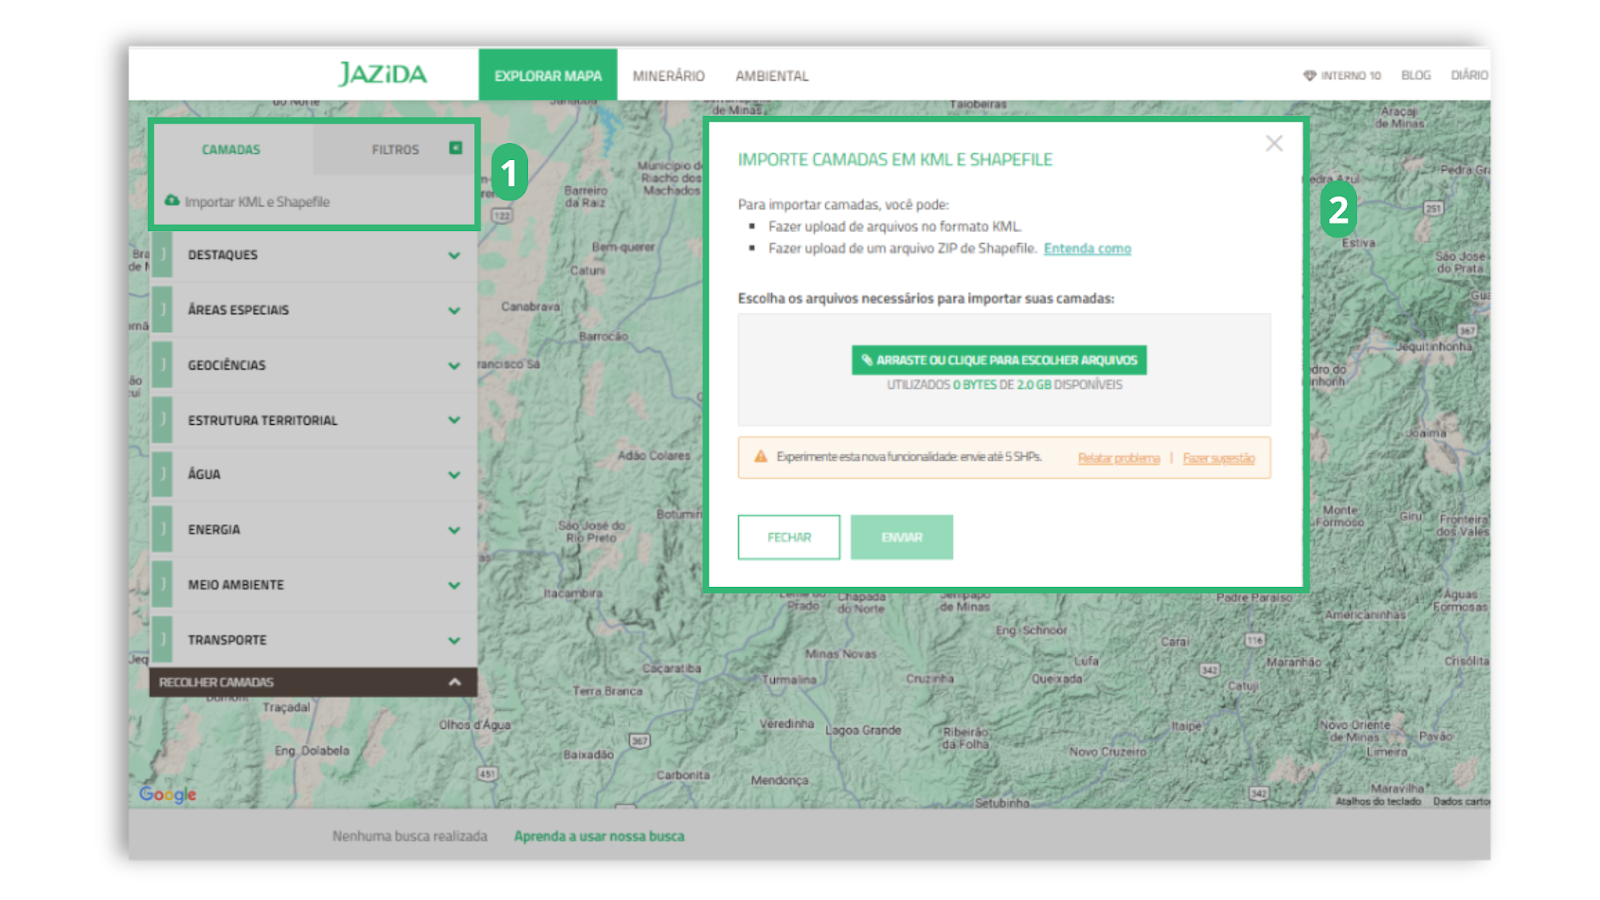Open the Blog link
Image resolution: width=1600 pixels, height=900 pixels.
tap(1415, 75)
